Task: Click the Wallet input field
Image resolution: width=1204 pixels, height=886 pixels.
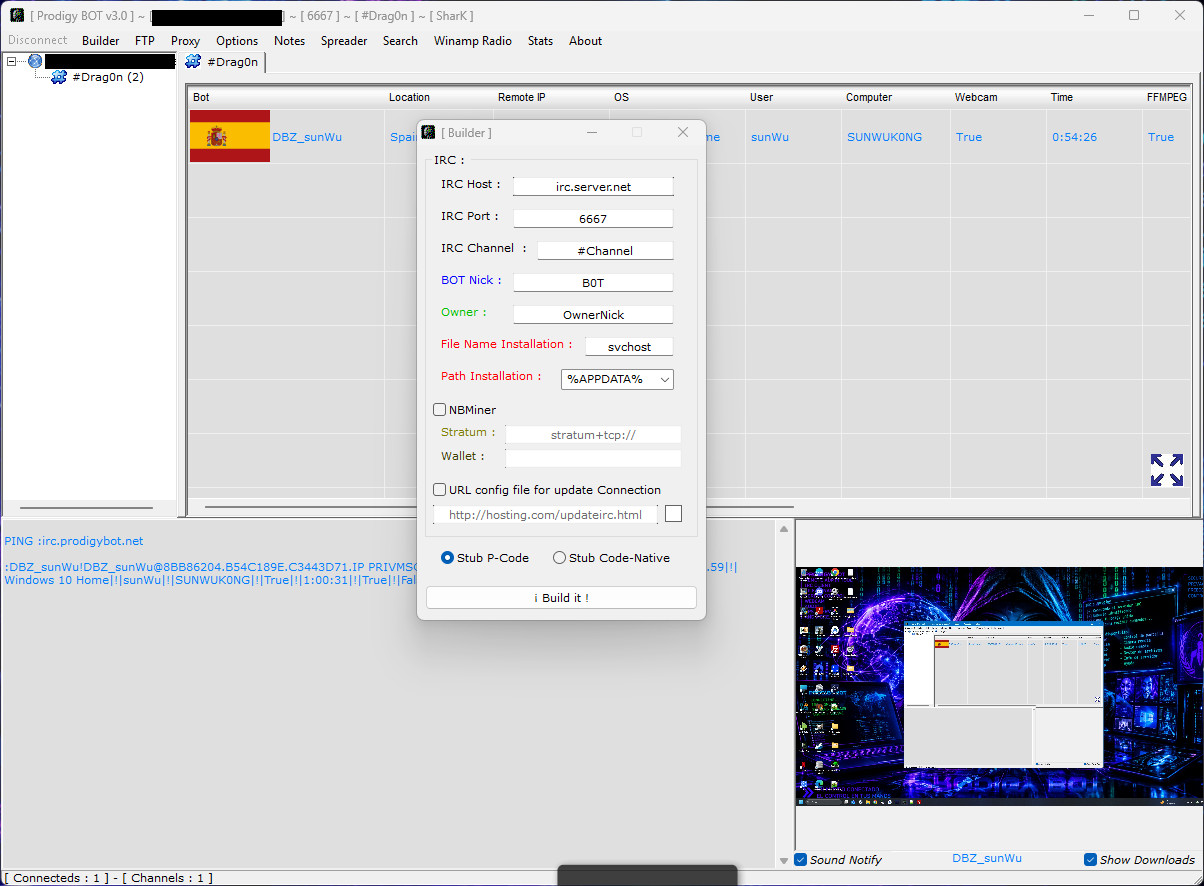Action: pos(593,458)
